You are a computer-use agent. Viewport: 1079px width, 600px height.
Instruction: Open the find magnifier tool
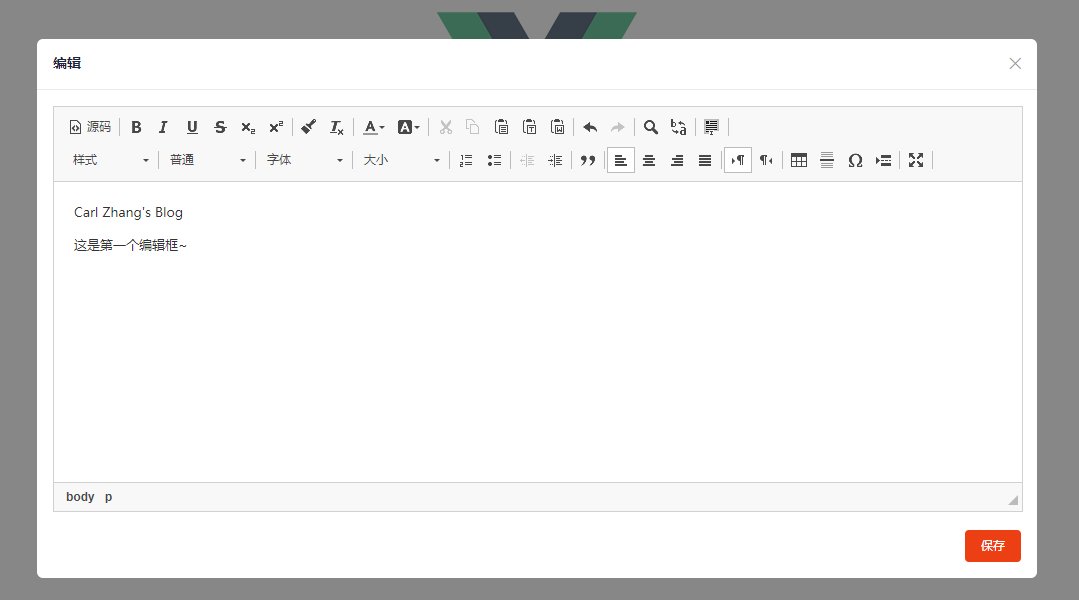tap(650, 127)
